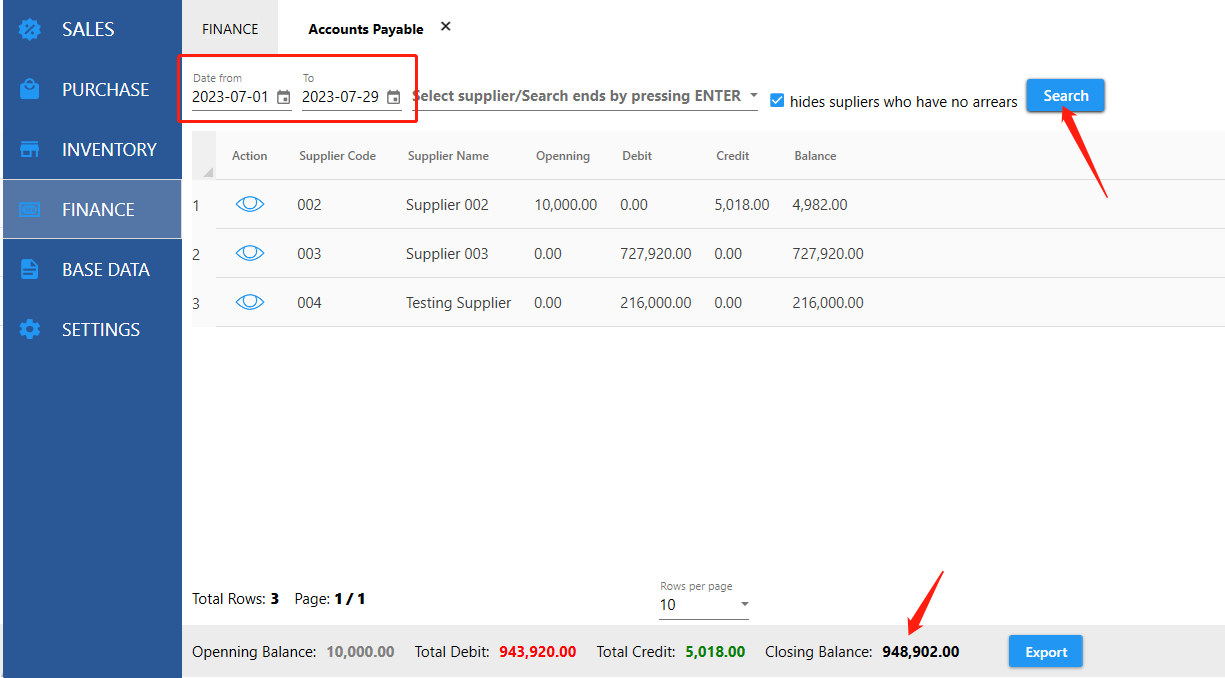Uncheck hides suppliers with no arrears
Screen dimensions: 1225x678
(x=777, y=100)
